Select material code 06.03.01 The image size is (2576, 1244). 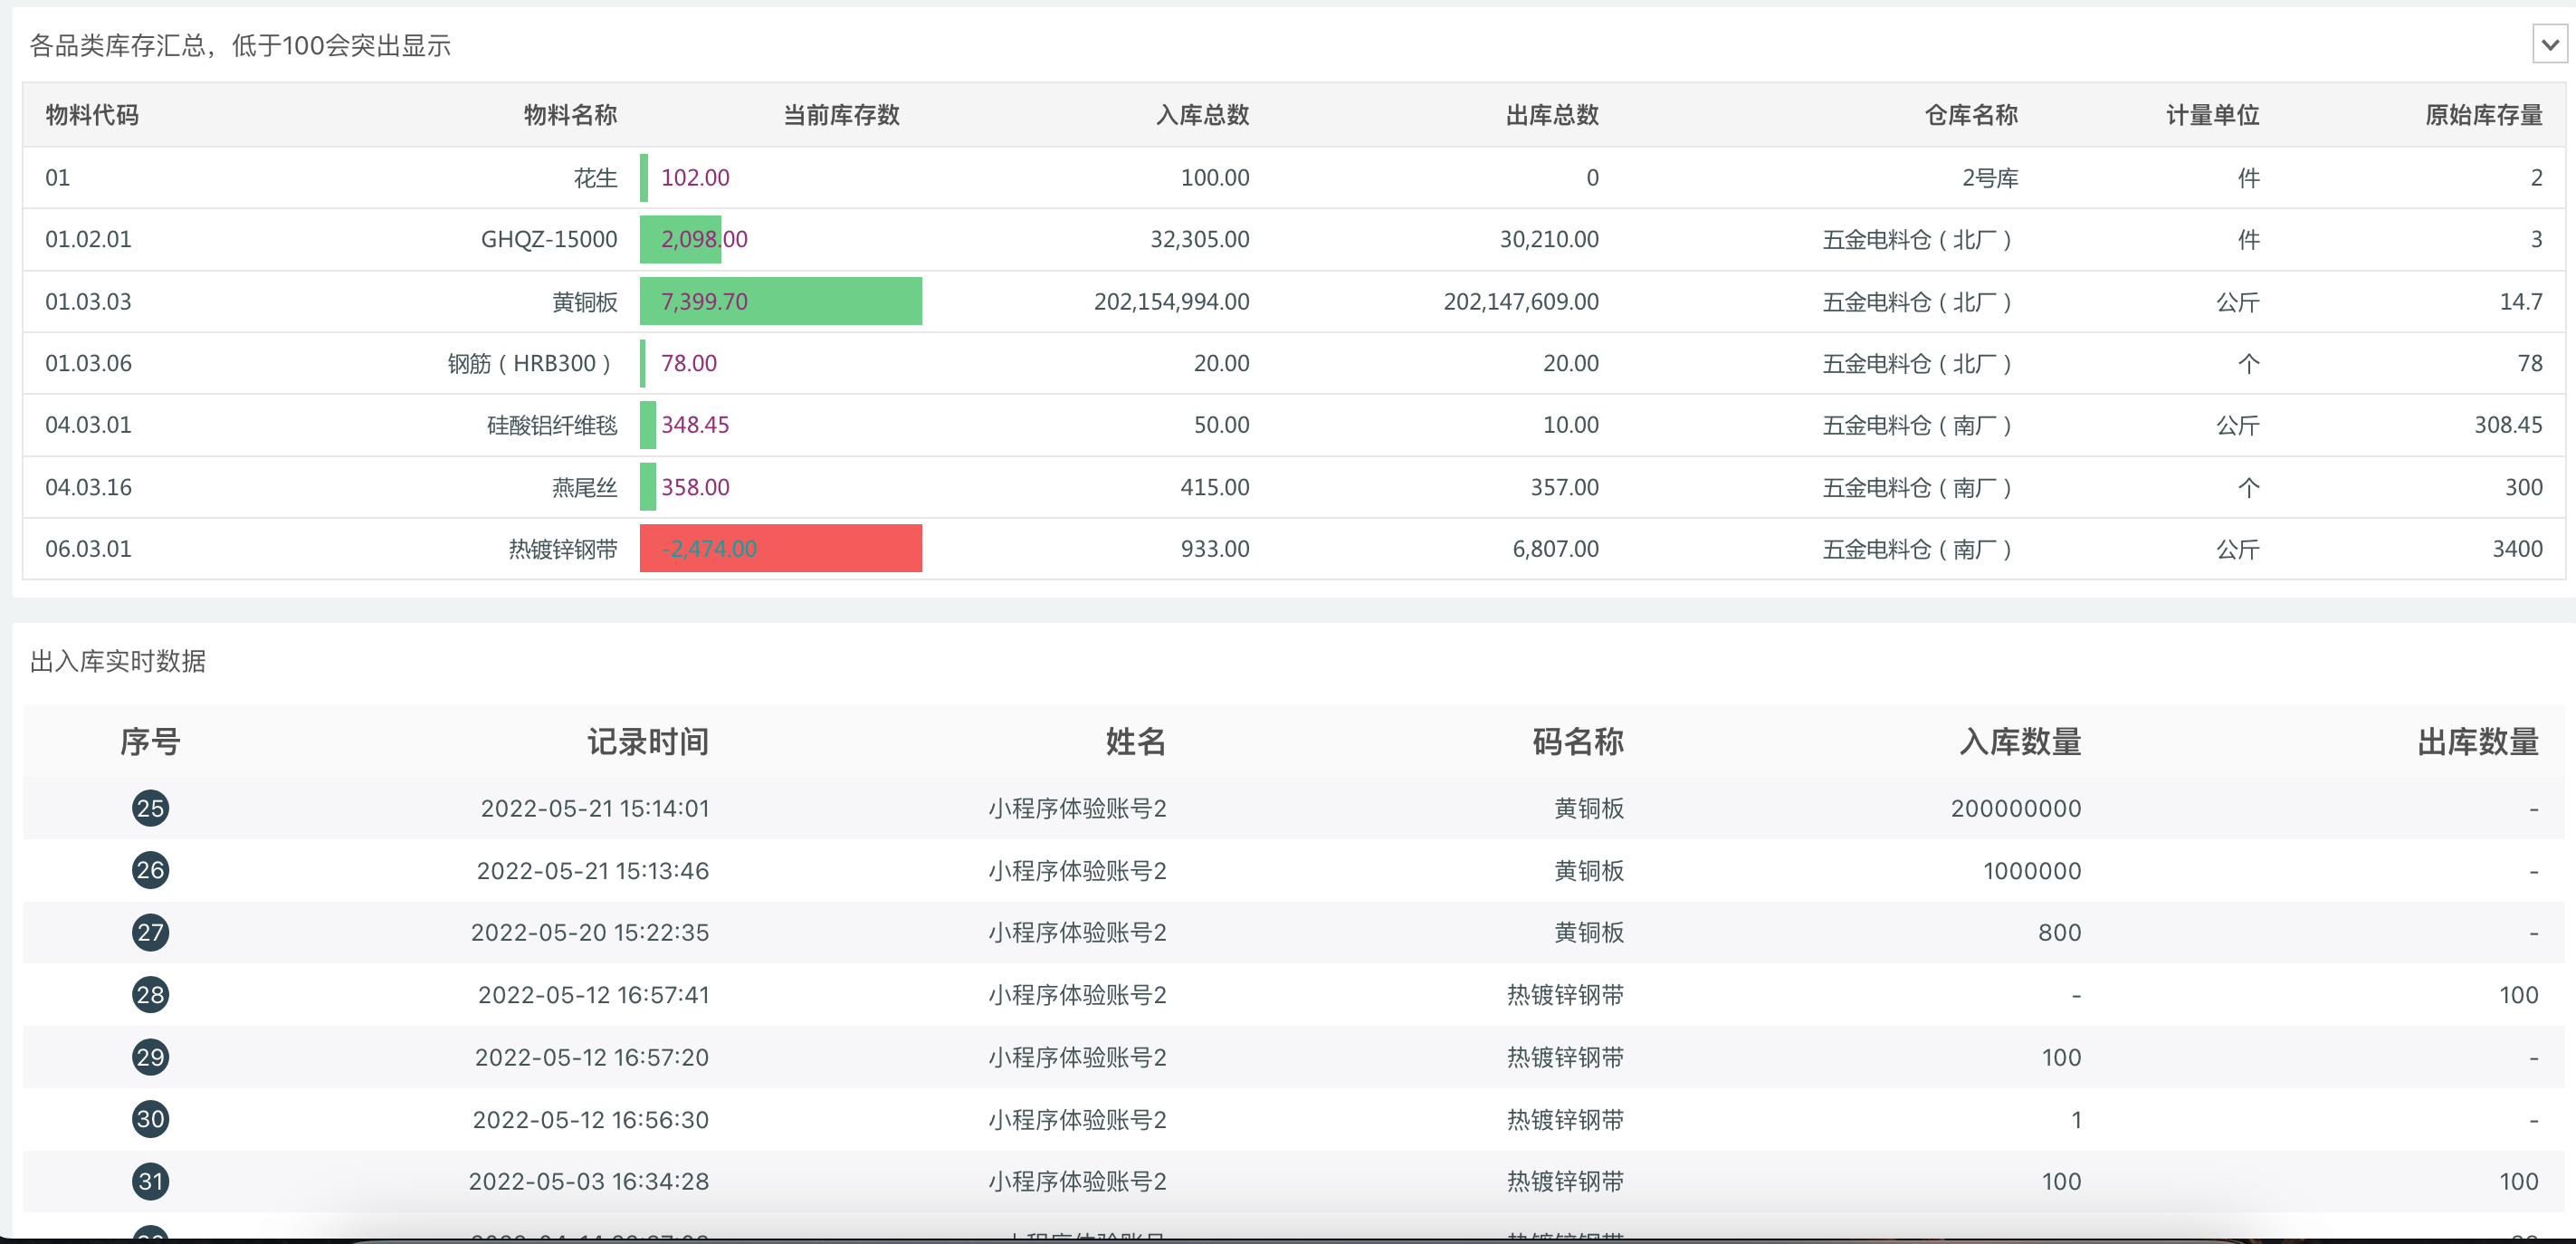click(x=88, y=548)
